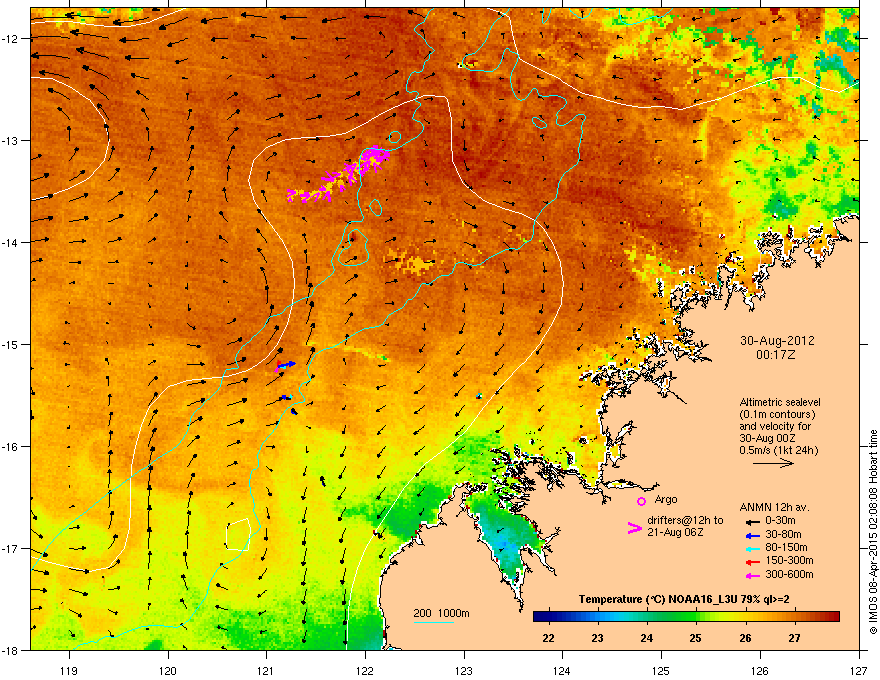The width and height of the screenshot is (880, 680).
Task: Click longitude axis label '127'
Action: (859, 670)
